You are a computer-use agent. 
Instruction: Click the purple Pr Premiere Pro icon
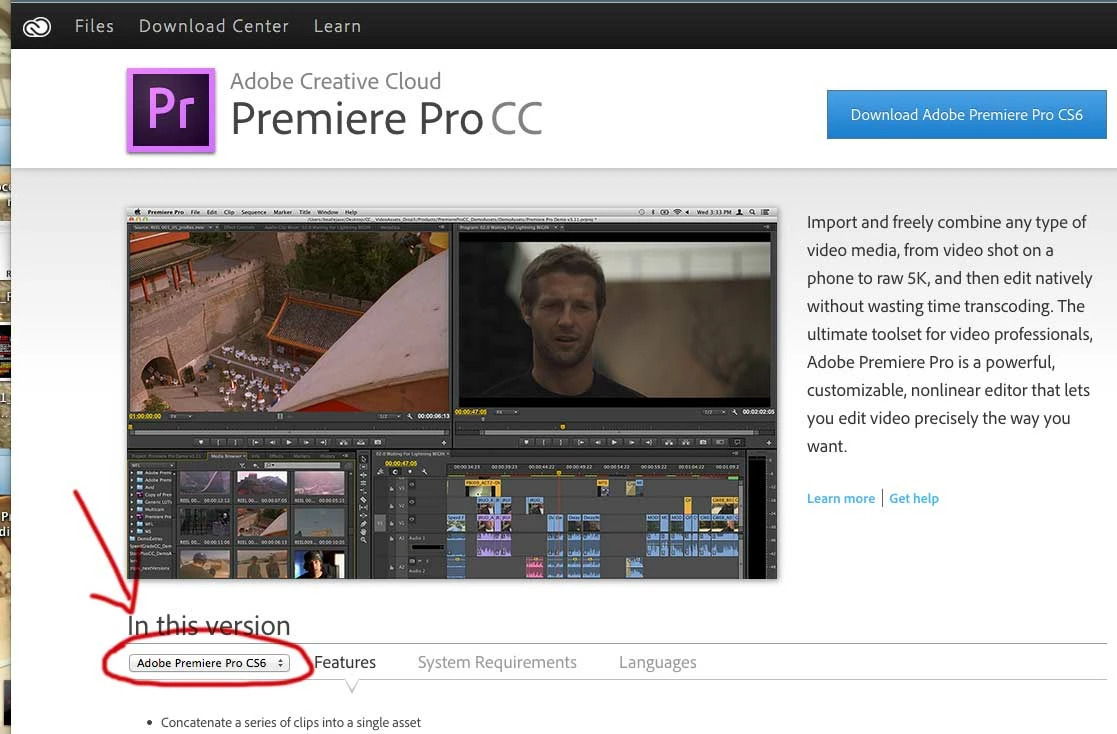[x=171, y=110]
